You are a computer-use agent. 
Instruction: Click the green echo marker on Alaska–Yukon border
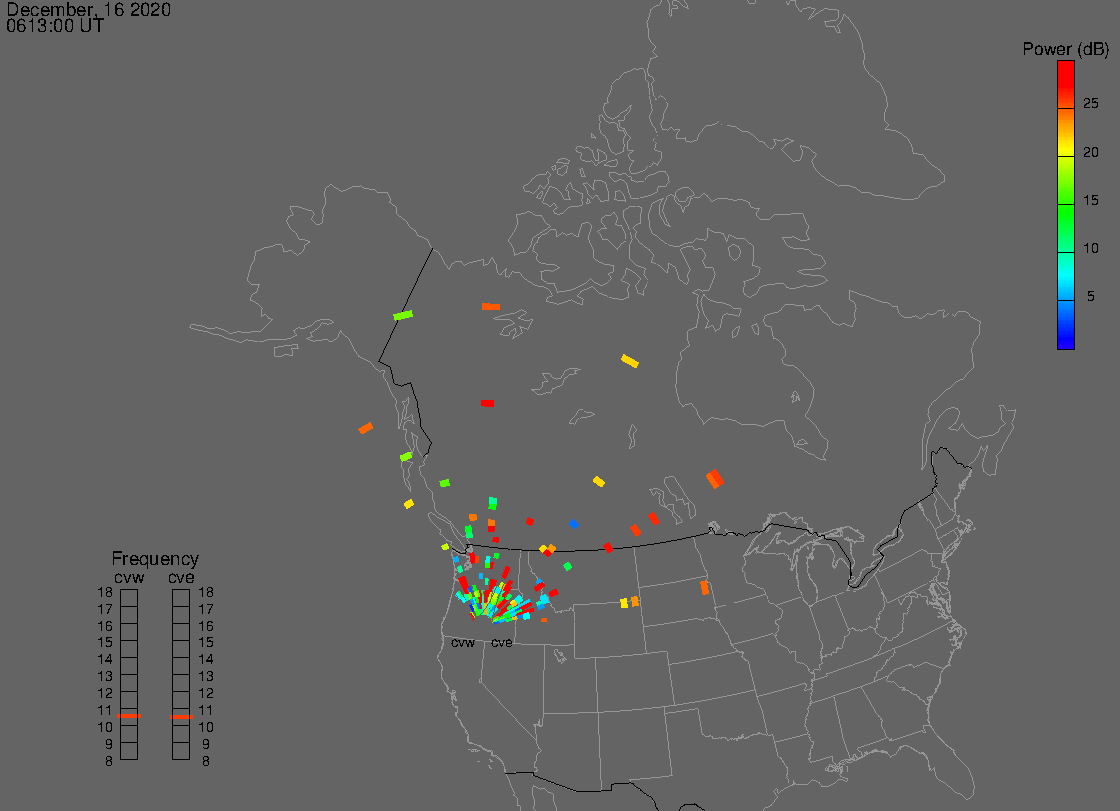tap(403, 315)
